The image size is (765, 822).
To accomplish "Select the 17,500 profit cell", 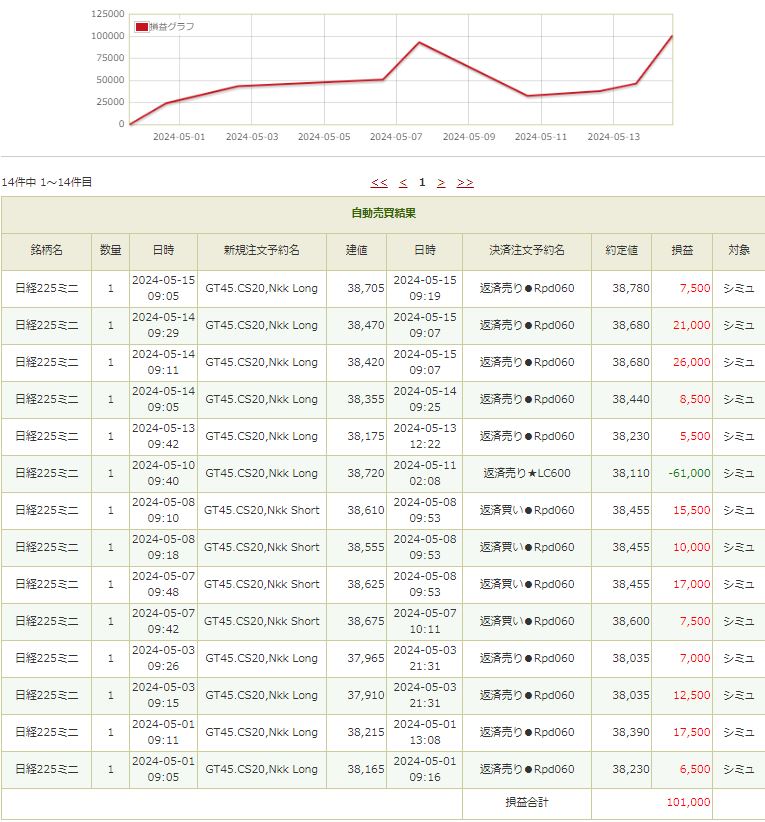I will [682, 732].
